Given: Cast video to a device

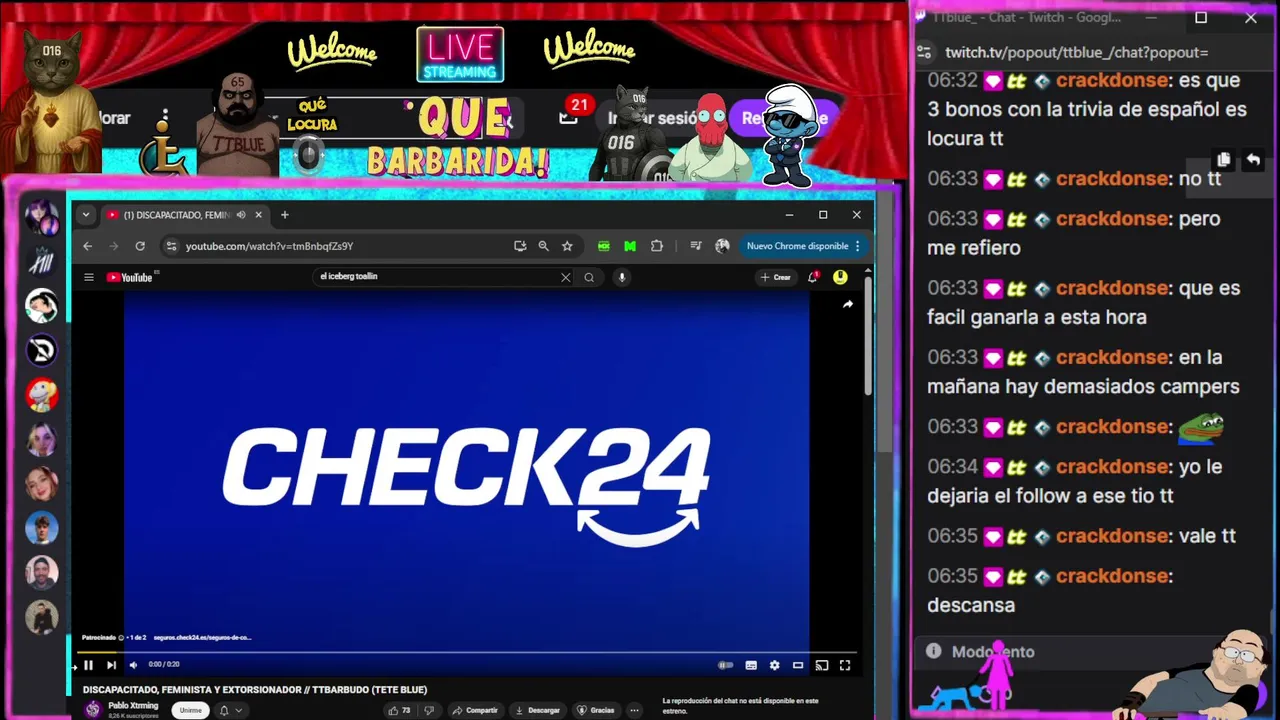Looking at the screenshot, I should click(x=822, y=665).
